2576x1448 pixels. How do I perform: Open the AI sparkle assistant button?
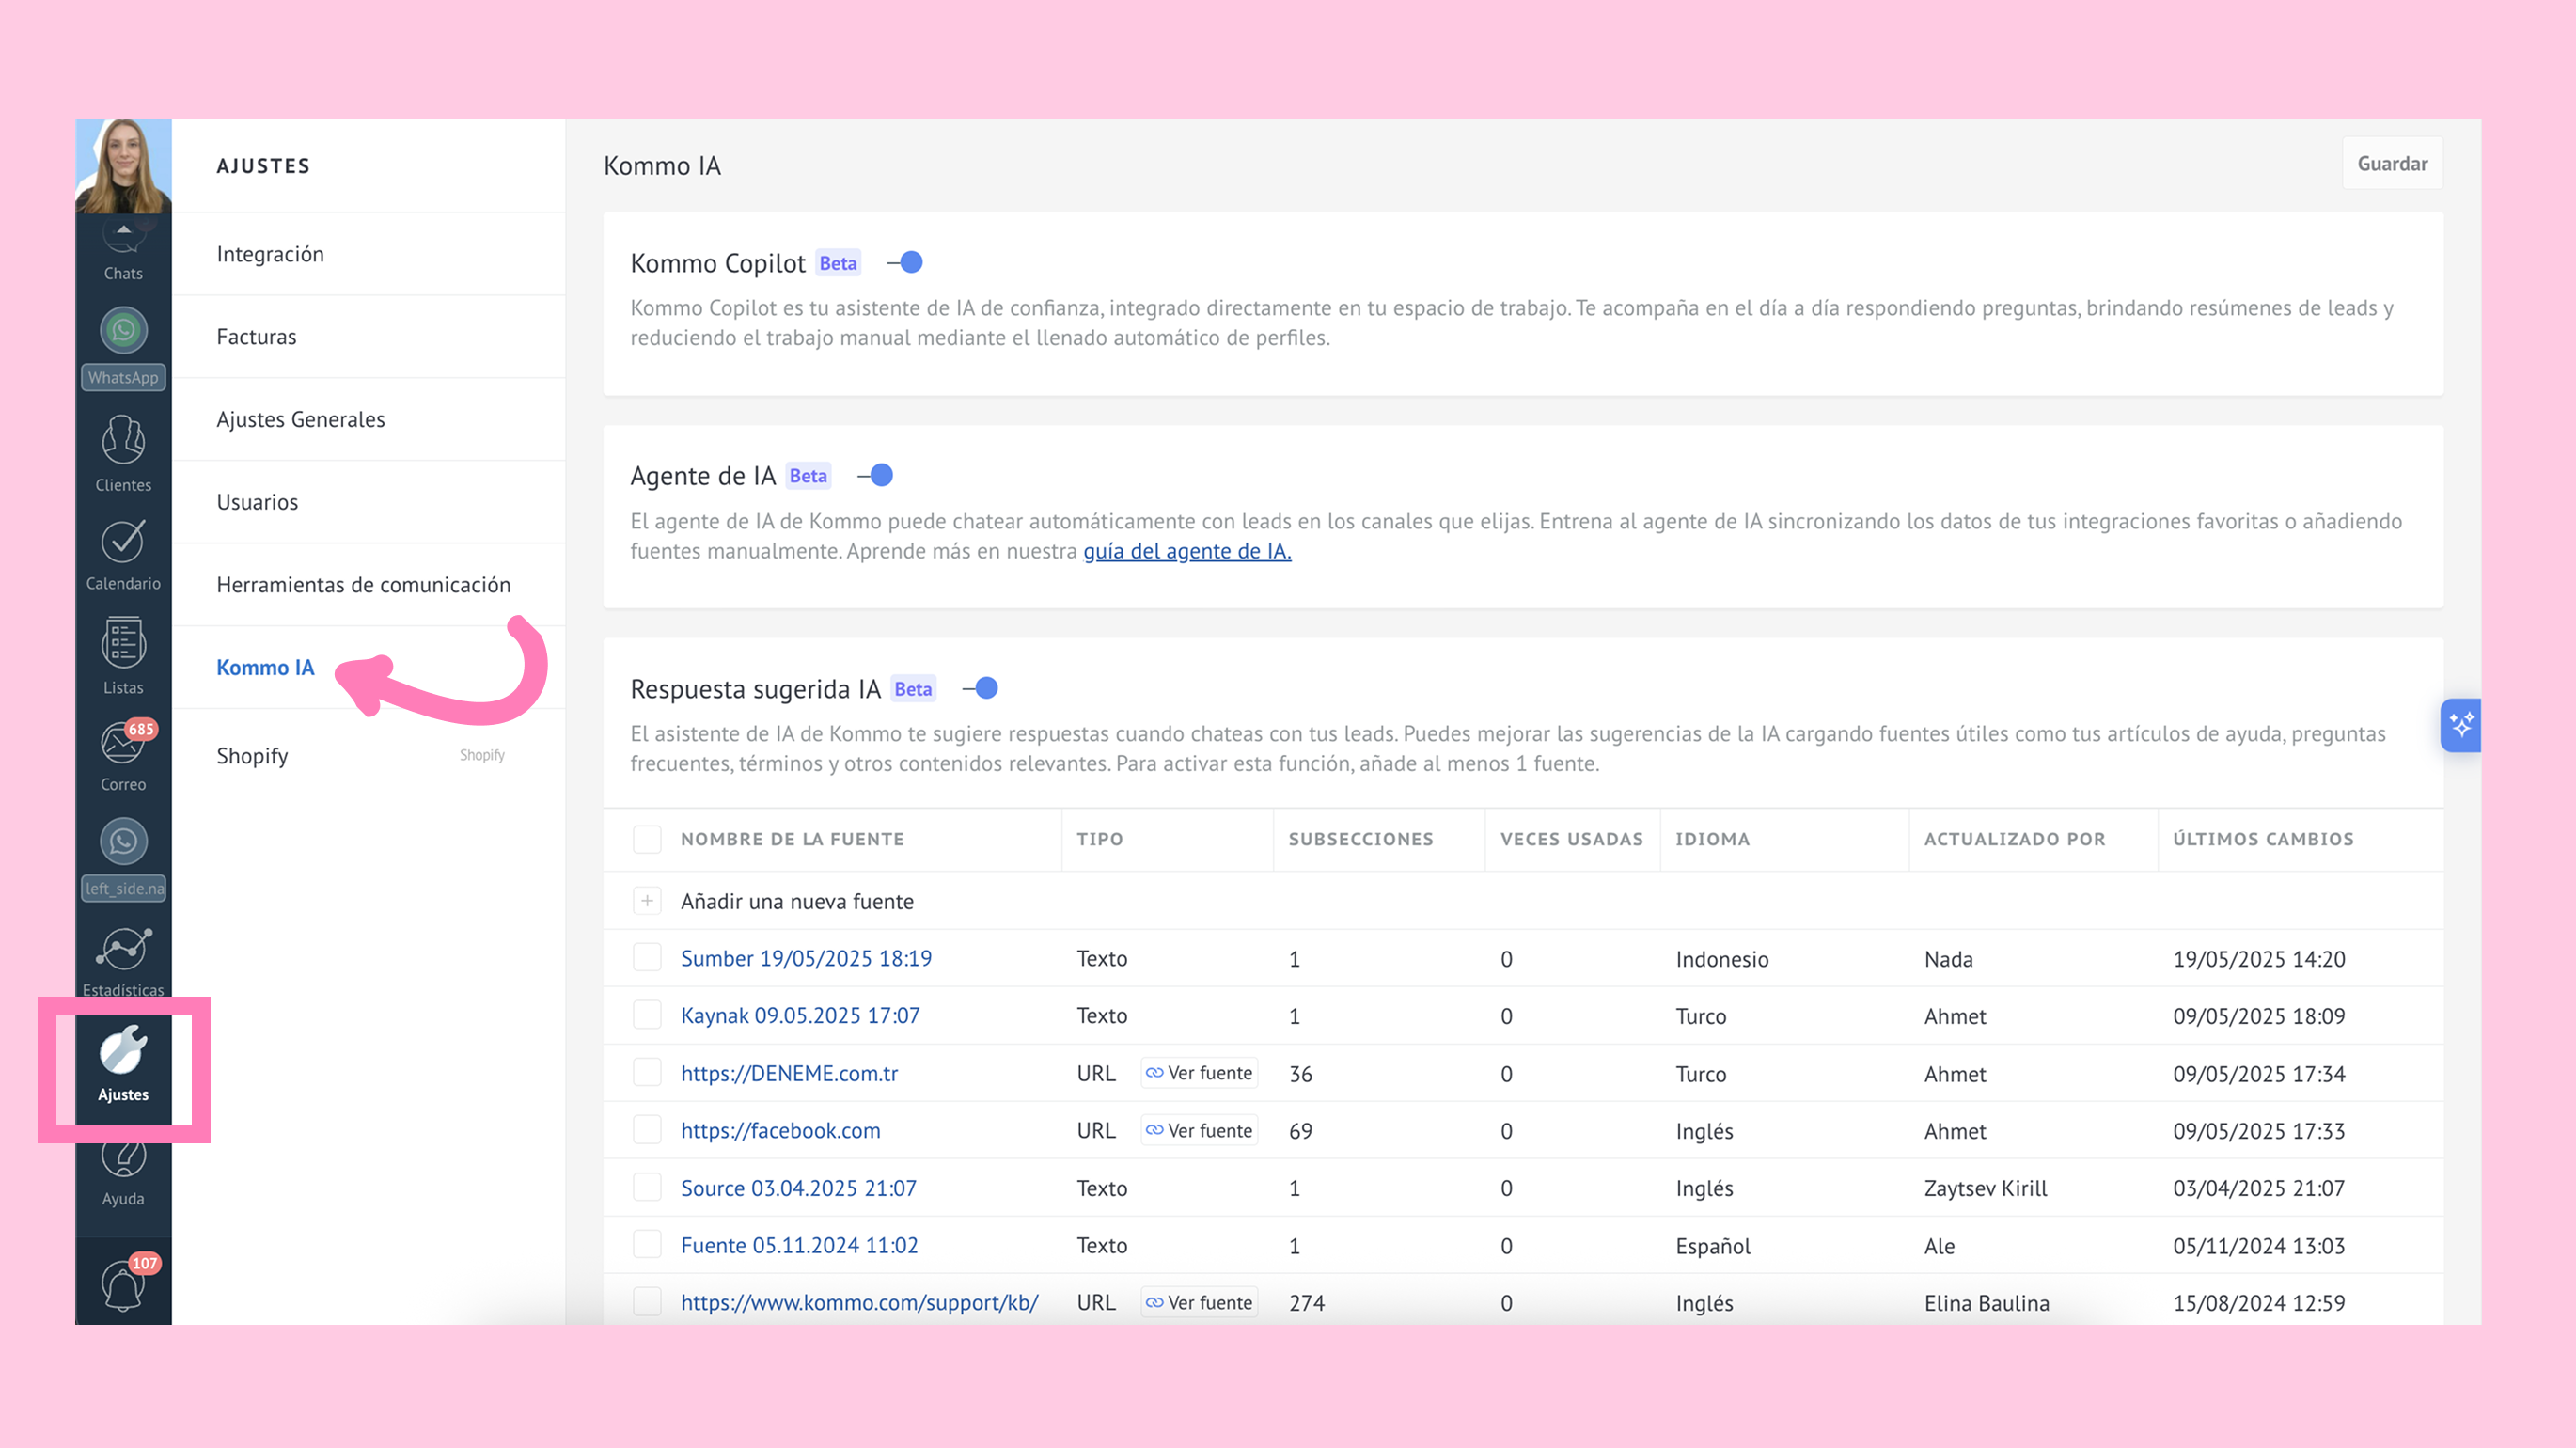[2460, 725]
